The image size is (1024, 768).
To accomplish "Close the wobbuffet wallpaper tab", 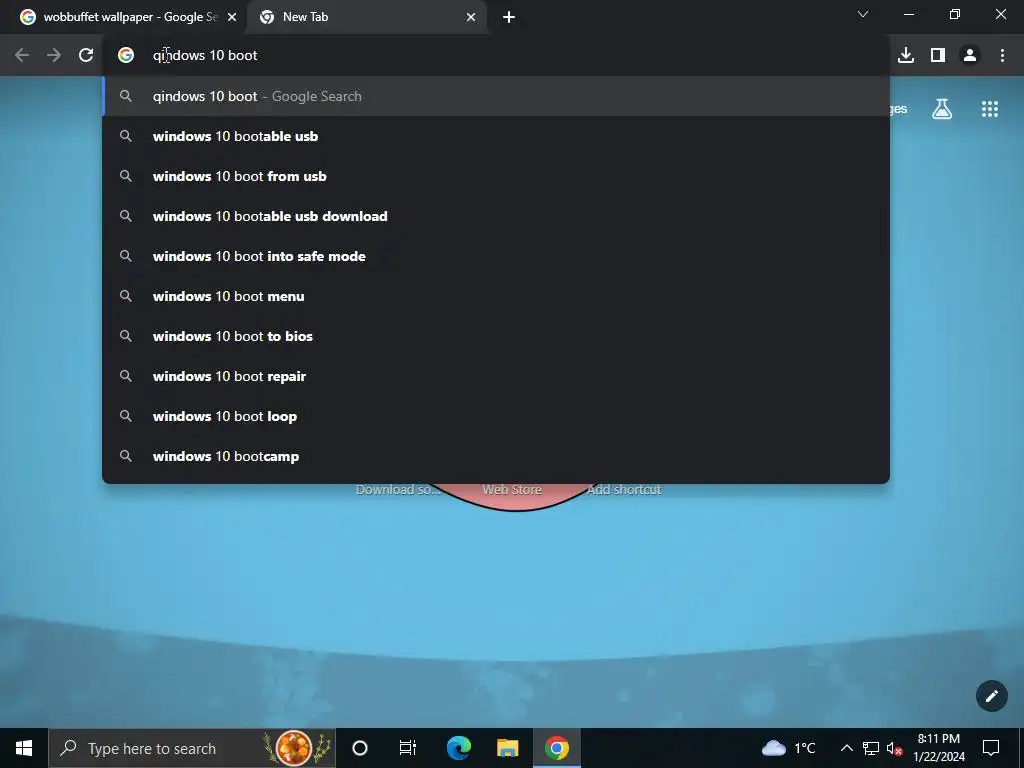I will click(232, 17).
